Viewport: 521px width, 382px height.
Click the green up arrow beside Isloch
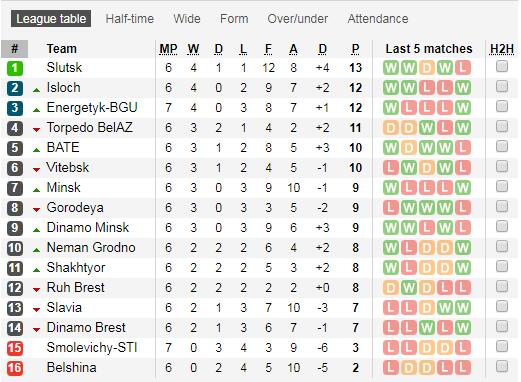[x=37, y=90]
